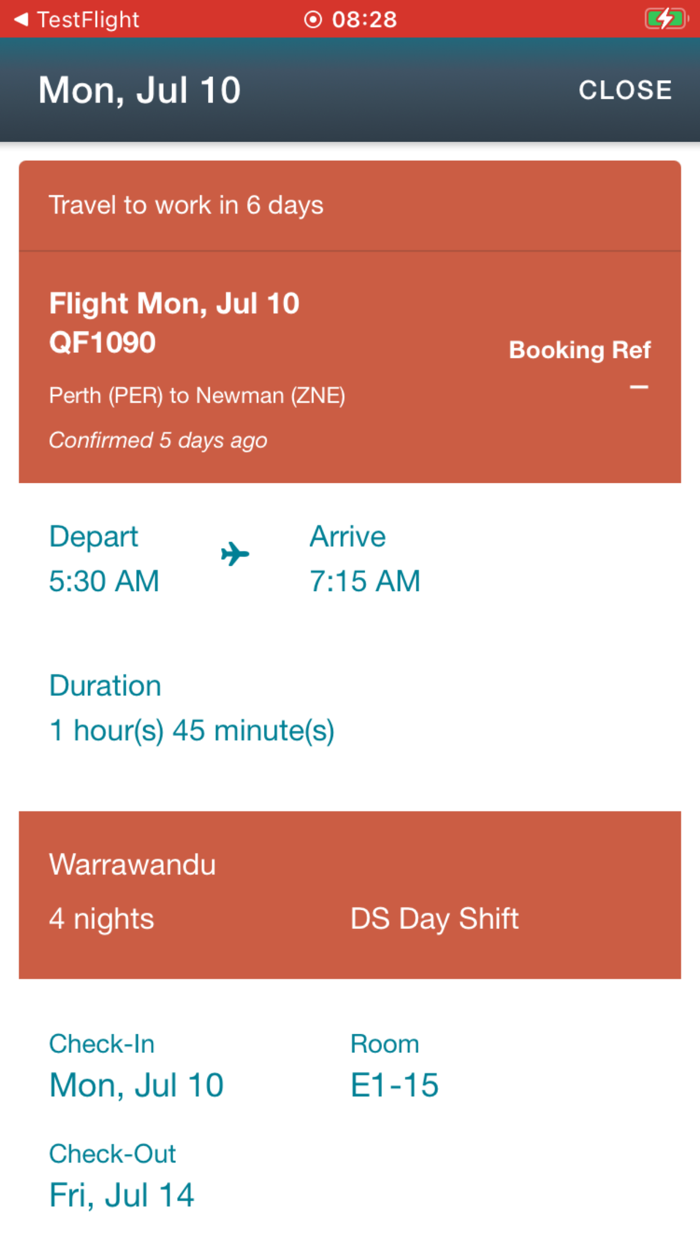Tap the DS Day Shift label

[434, 919]
